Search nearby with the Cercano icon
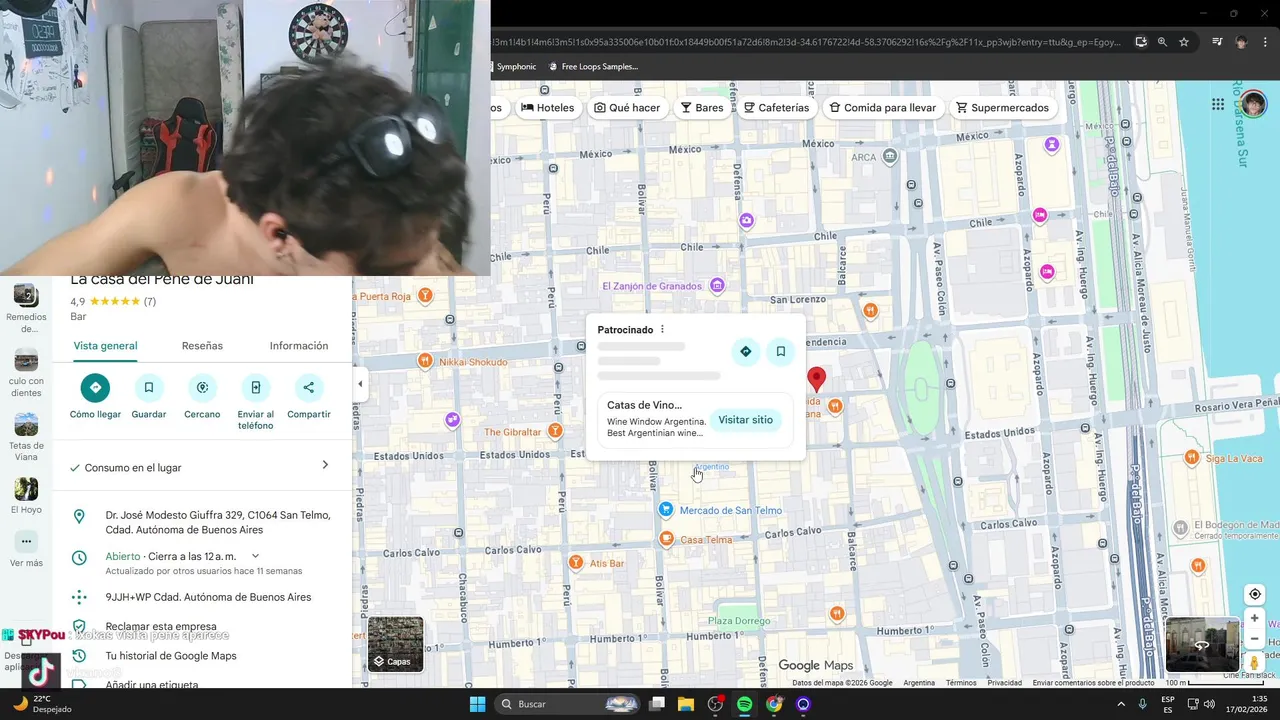Screen dimensions: 1280x720 click(x=202, y=387)
